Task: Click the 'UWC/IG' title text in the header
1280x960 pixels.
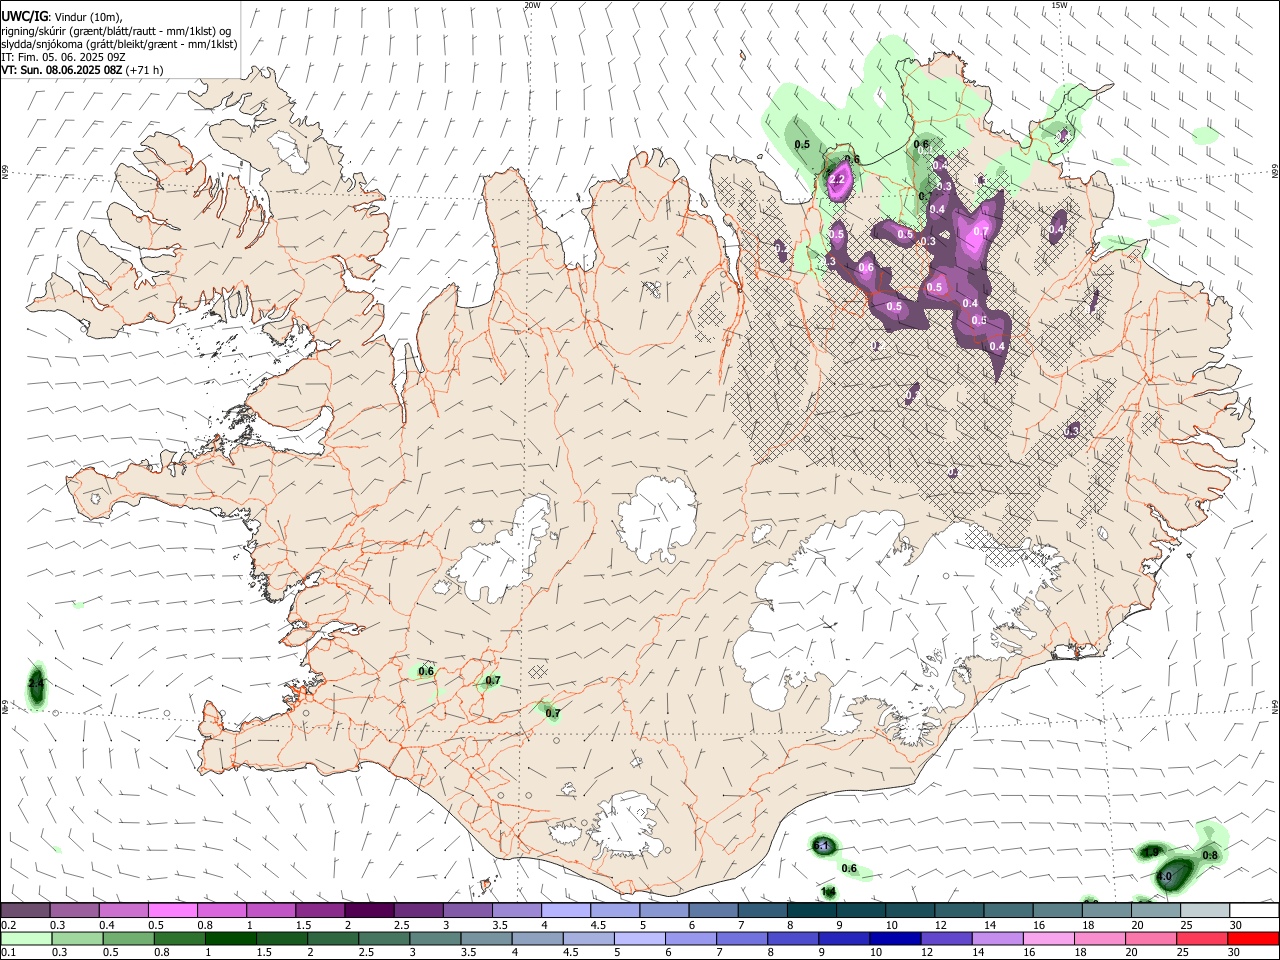Action: [25, 15]
